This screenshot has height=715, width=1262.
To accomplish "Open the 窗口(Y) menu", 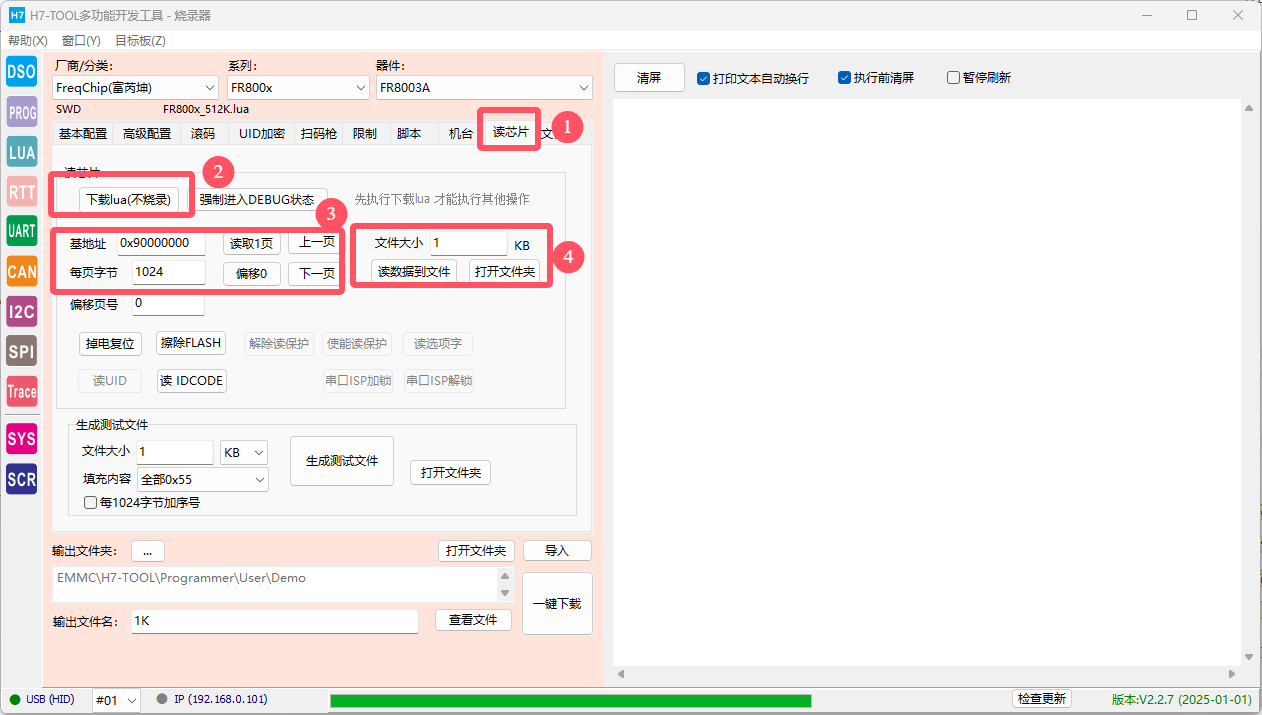I will pyautogui.click(x=81, y=41).
